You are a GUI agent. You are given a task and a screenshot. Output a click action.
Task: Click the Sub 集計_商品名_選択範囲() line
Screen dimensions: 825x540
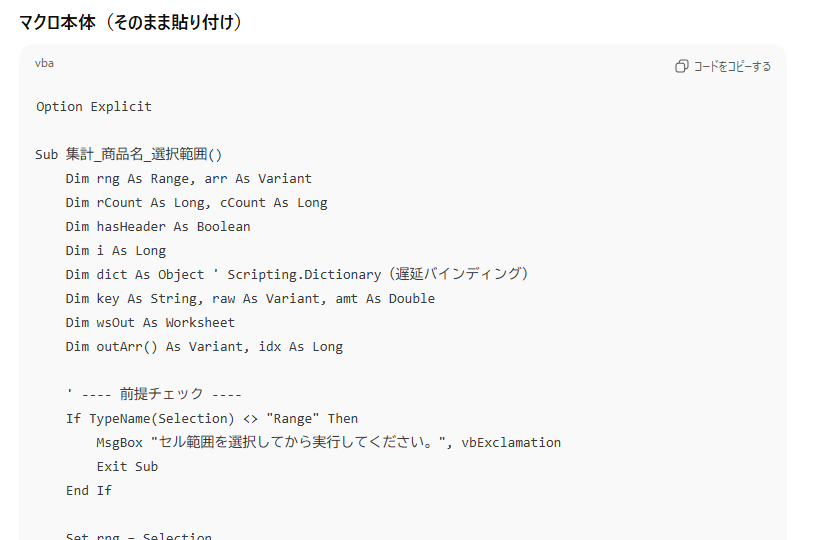coord(129,154)
